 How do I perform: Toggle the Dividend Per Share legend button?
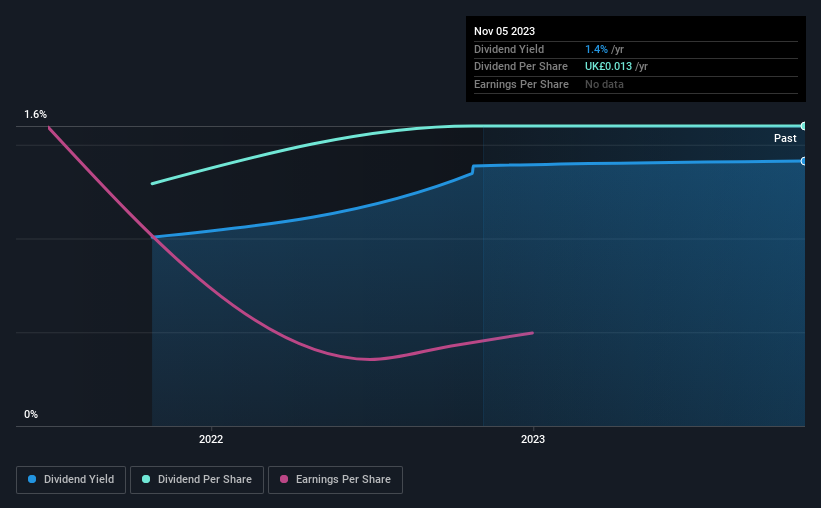point(197,480)
